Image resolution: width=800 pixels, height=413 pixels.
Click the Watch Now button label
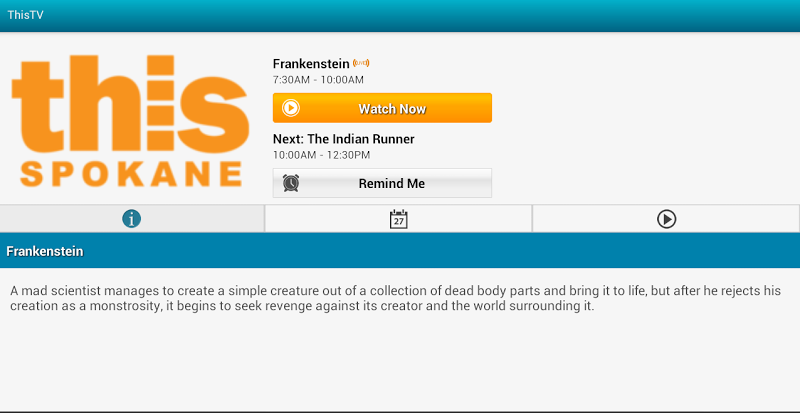(392, 109)
